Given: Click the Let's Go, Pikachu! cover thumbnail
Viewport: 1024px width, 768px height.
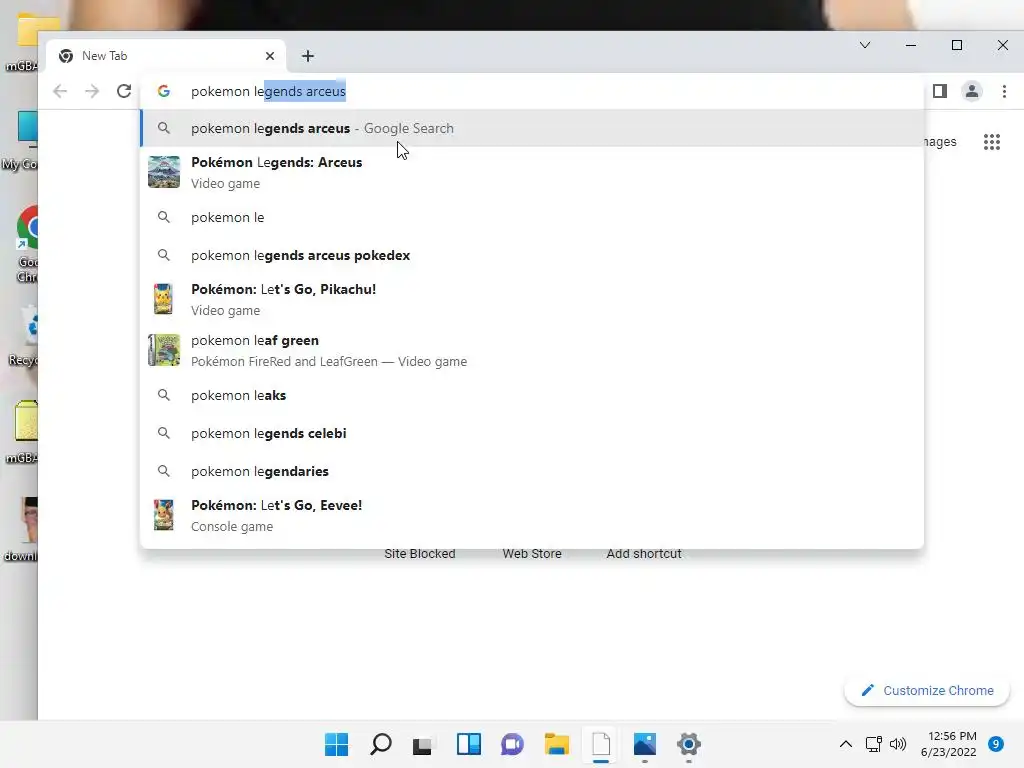Looking at the screenshot, I should click(x=164, y=299).
